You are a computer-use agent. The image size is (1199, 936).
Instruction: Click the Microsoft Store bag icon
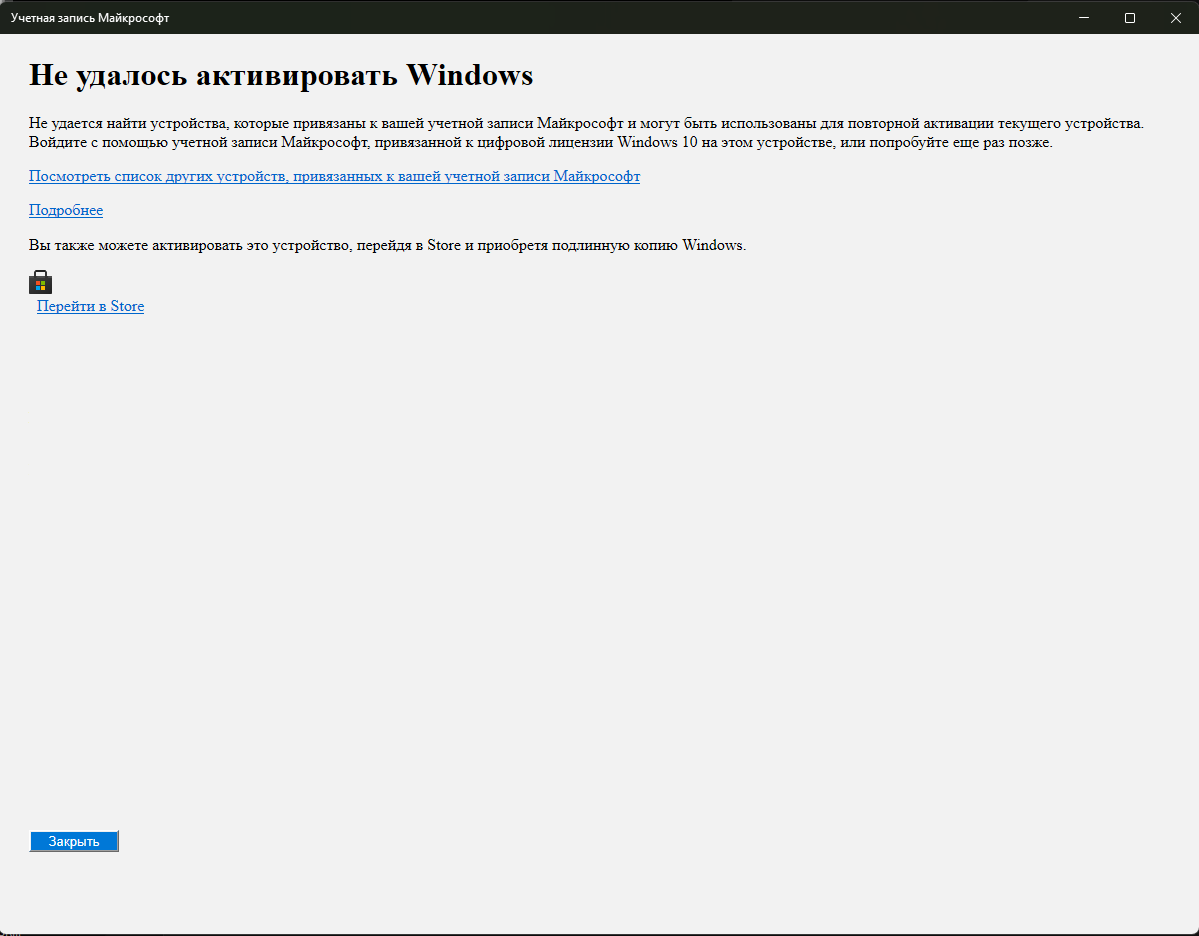41,282
